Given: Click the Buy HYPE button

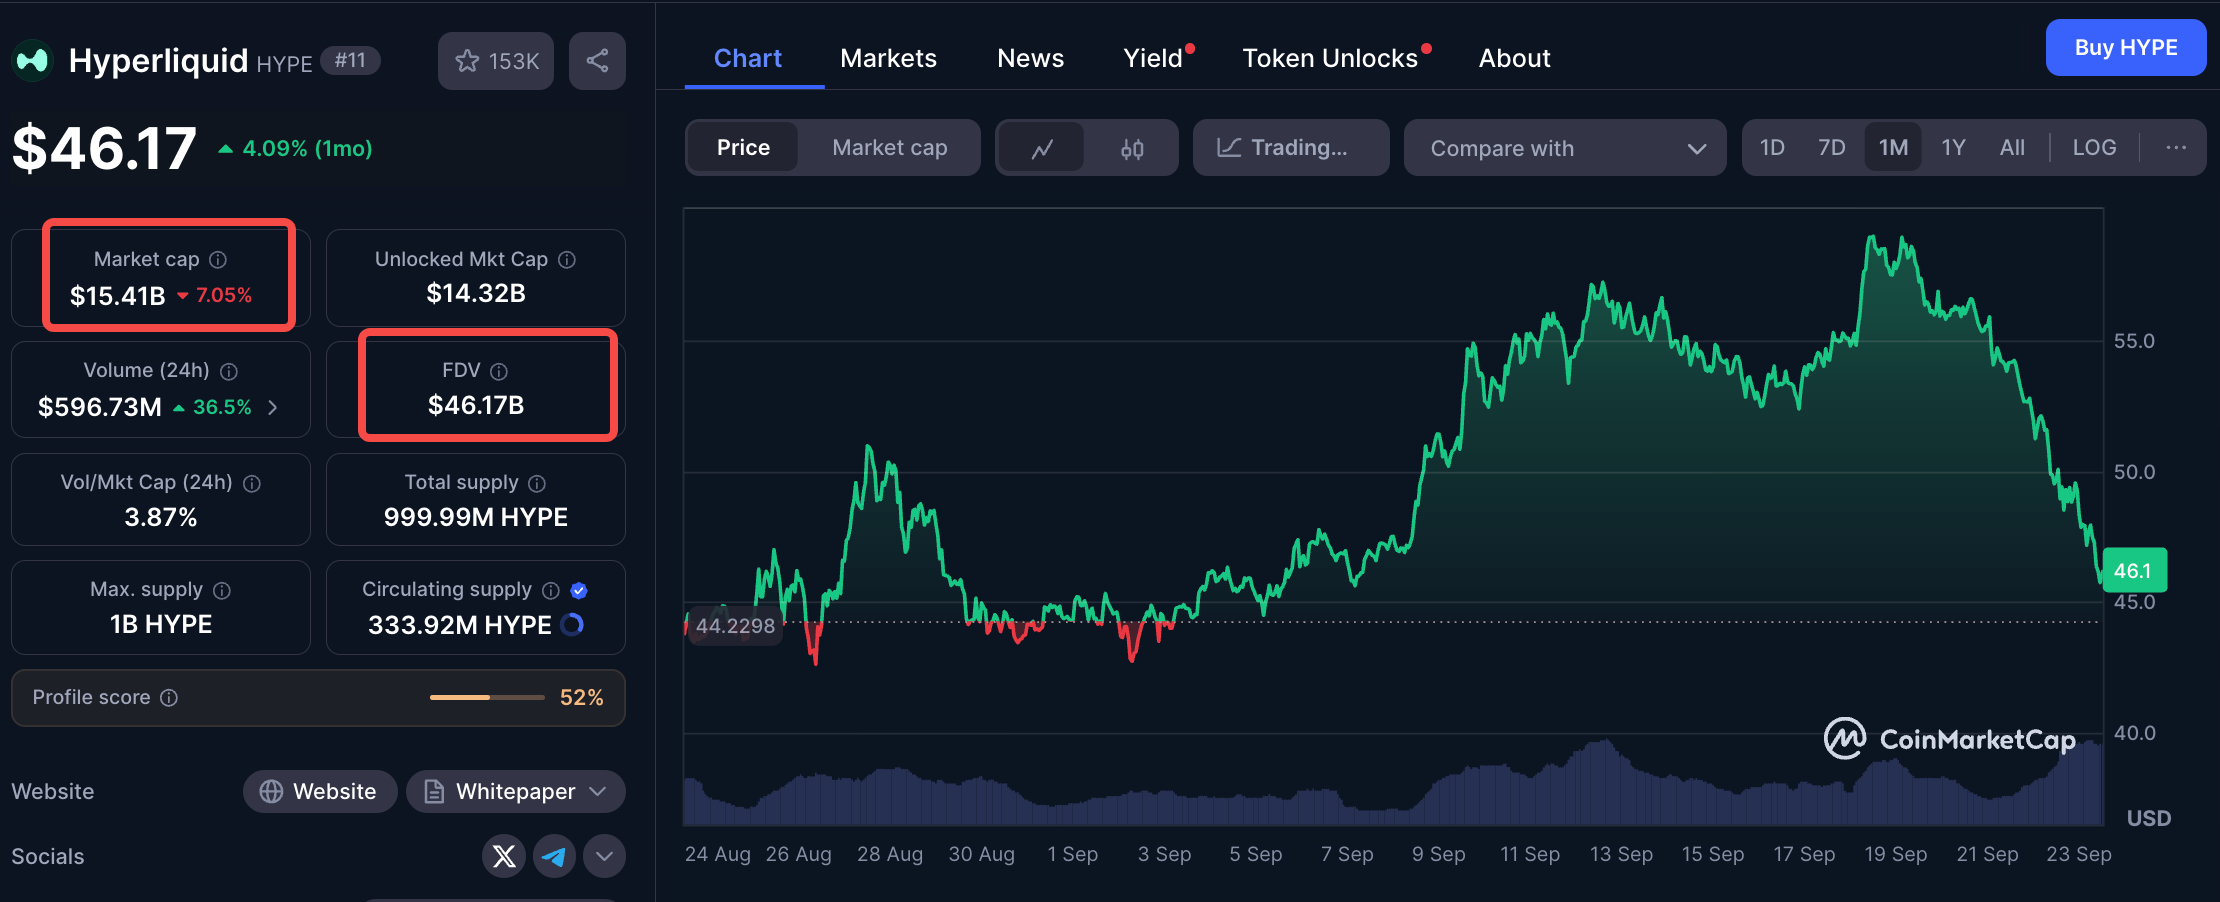Looking at the screenshot, I should coord(2125,48).
